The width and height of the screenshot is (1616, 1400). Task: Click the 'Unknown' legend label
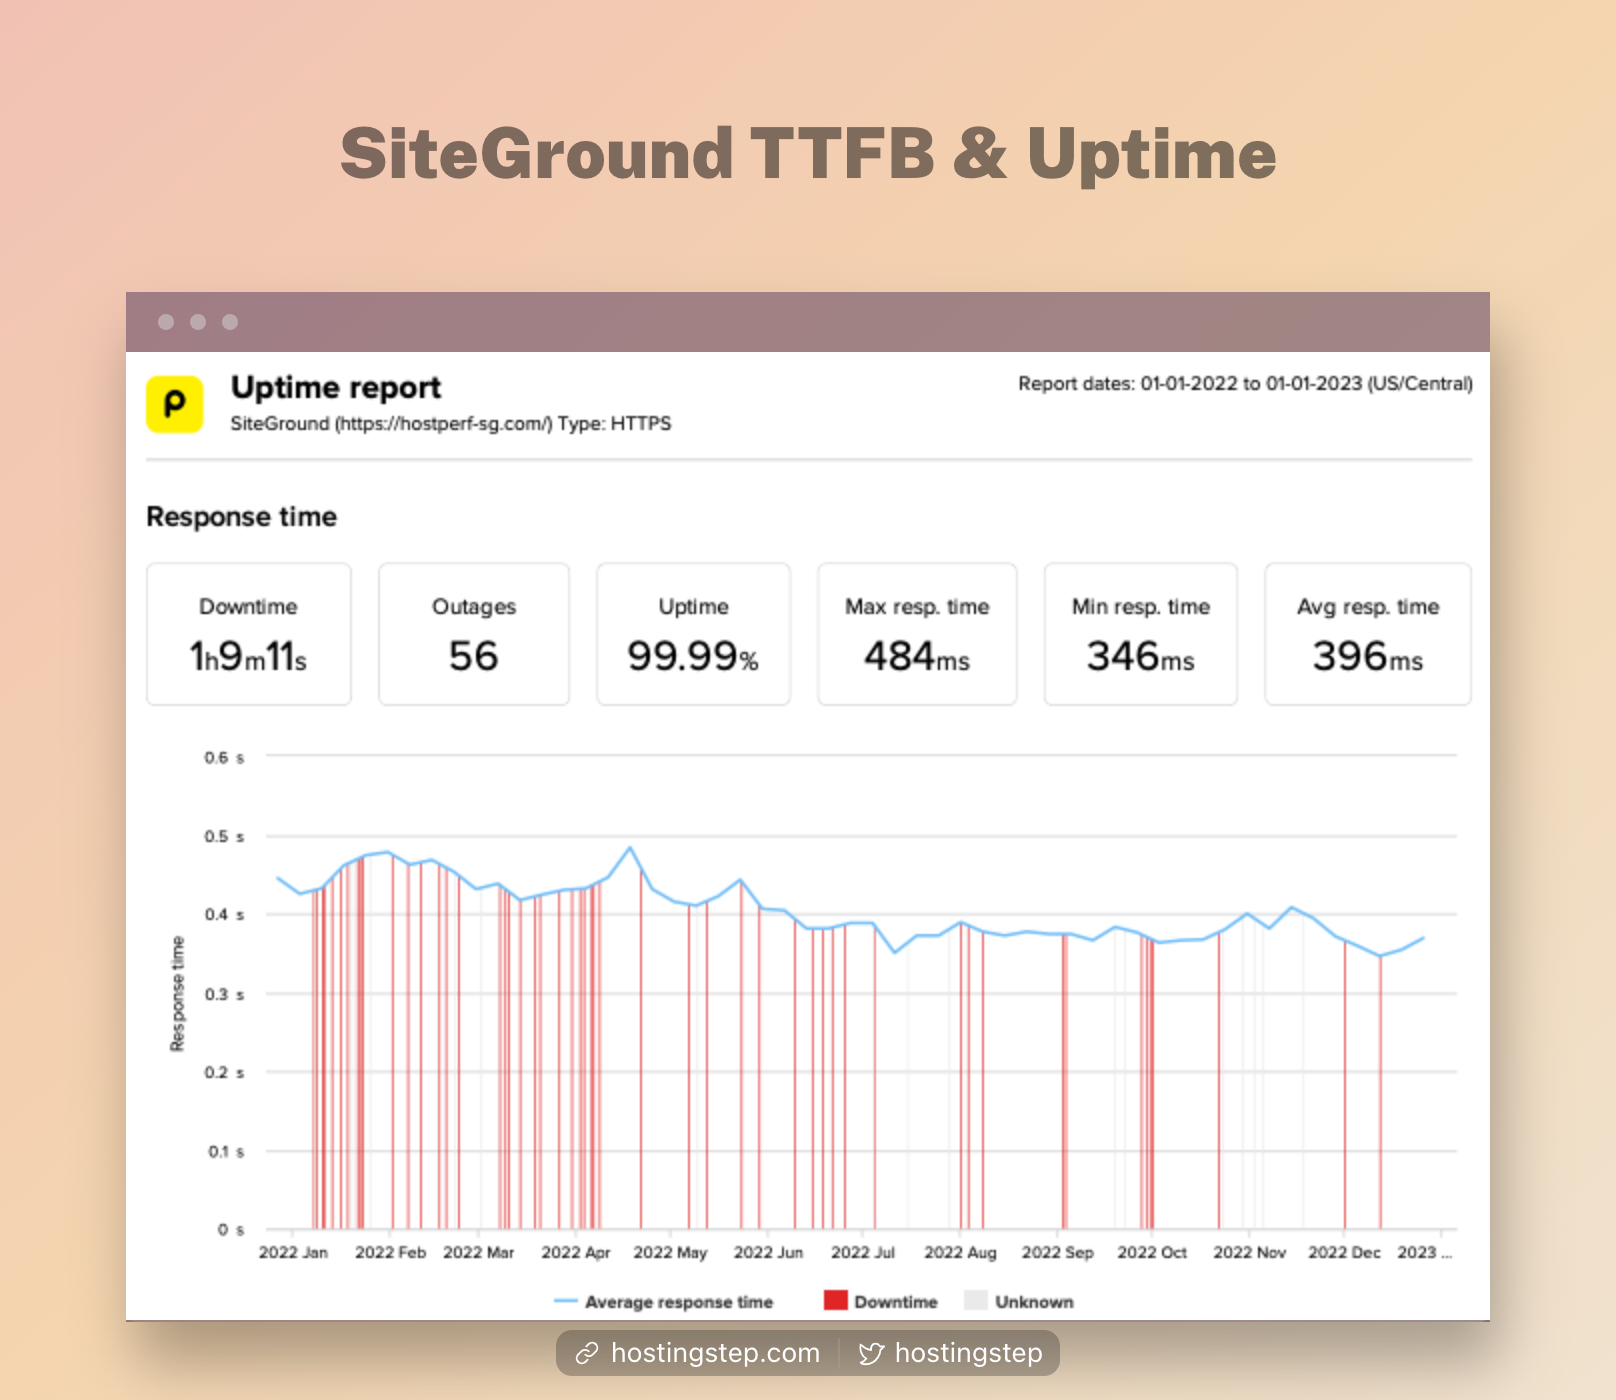[x=1034, y=1302]
